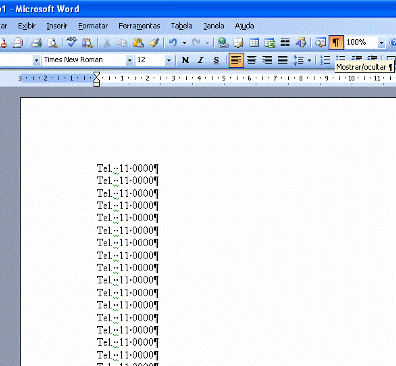Viewport: 396px width, 366px height.
Task: Apply justified alignment icon
Action: click(x=283, y=60)
